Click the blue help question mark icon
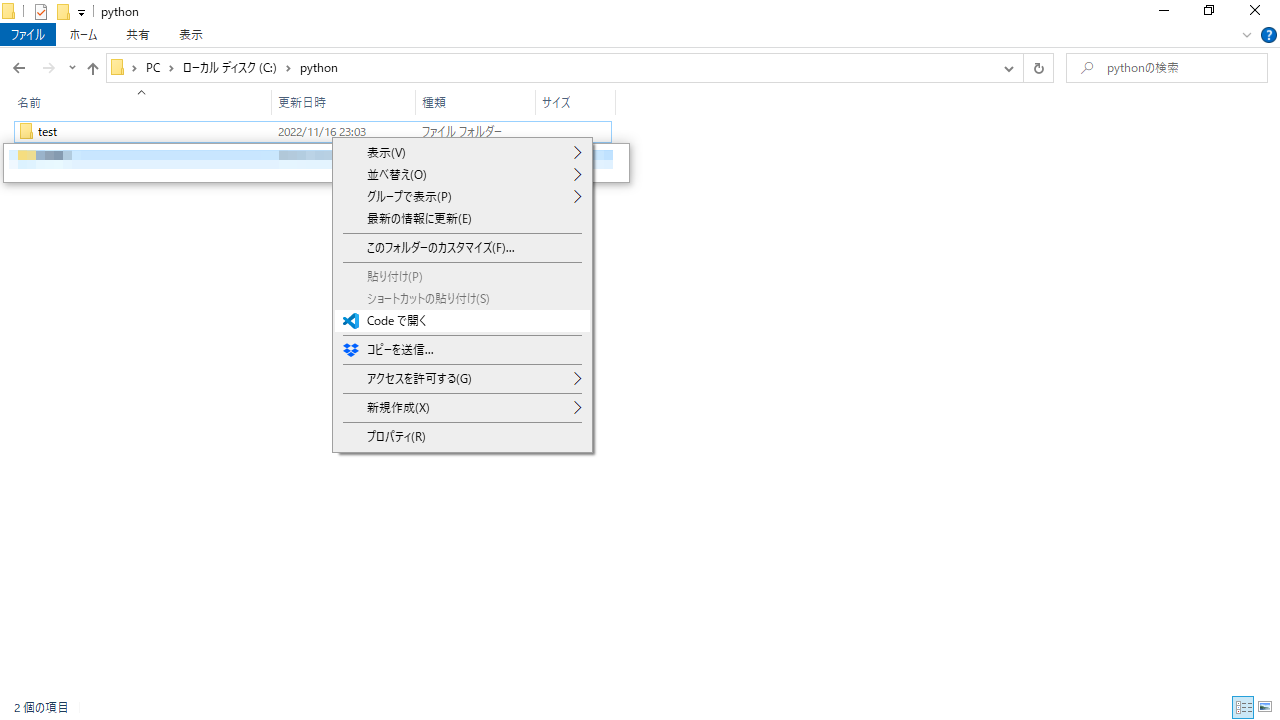Image resolution: width=1280 pixels, height=720 pixels. tap(1268, 35)
